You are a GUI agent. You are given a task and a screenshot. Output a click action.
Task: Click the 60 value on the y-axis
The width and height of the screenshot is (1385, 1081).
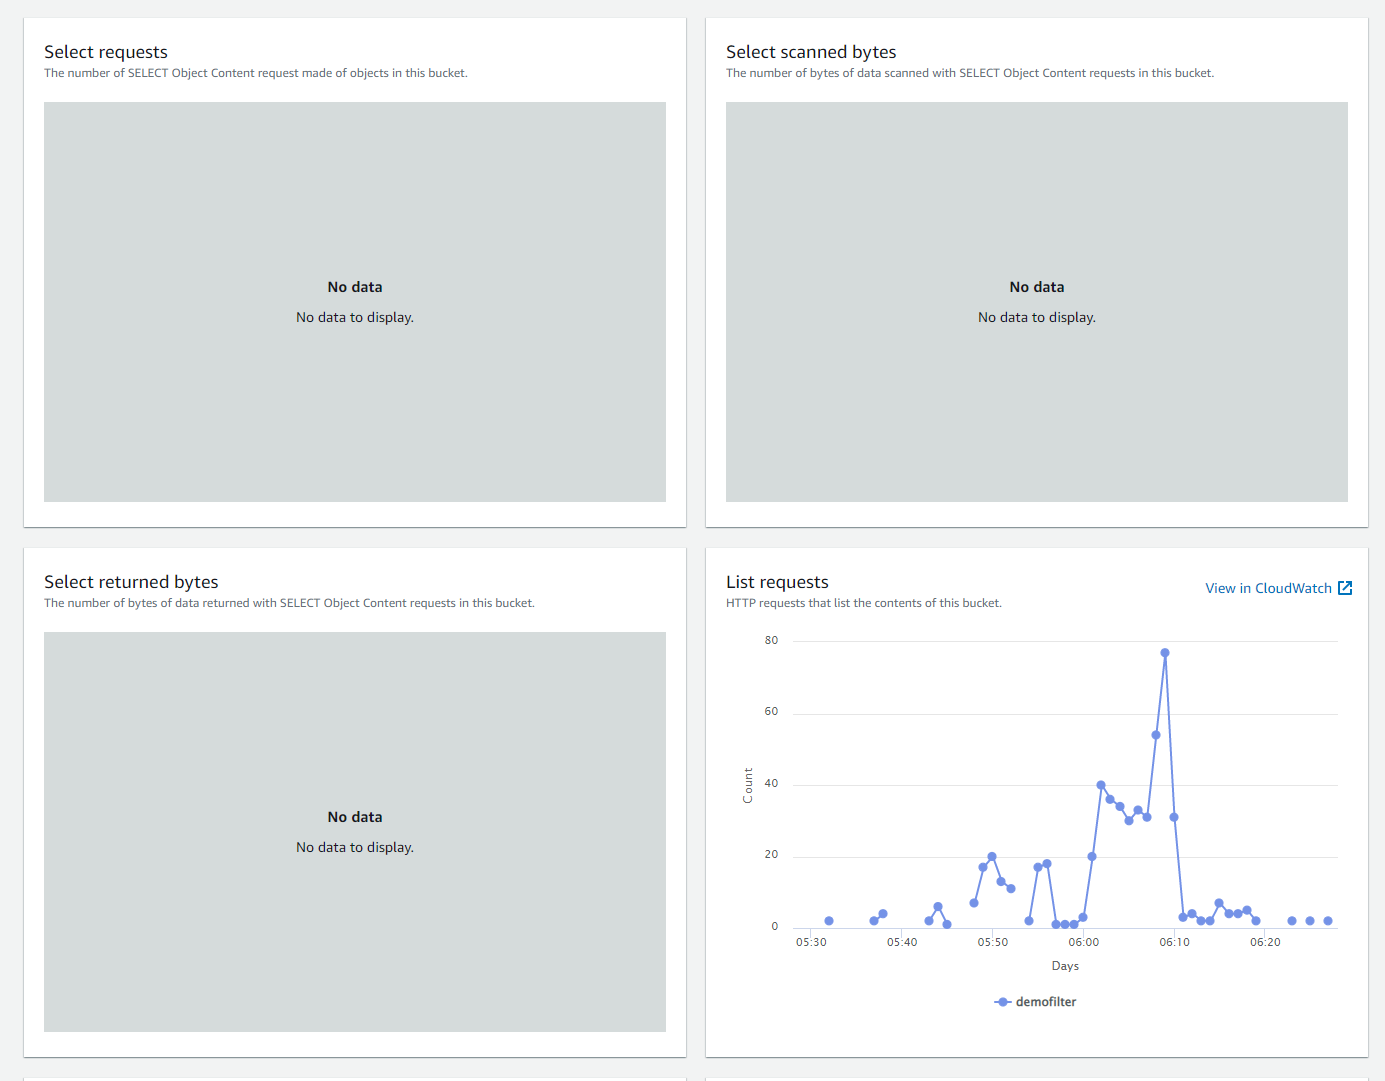click(771, 712)
